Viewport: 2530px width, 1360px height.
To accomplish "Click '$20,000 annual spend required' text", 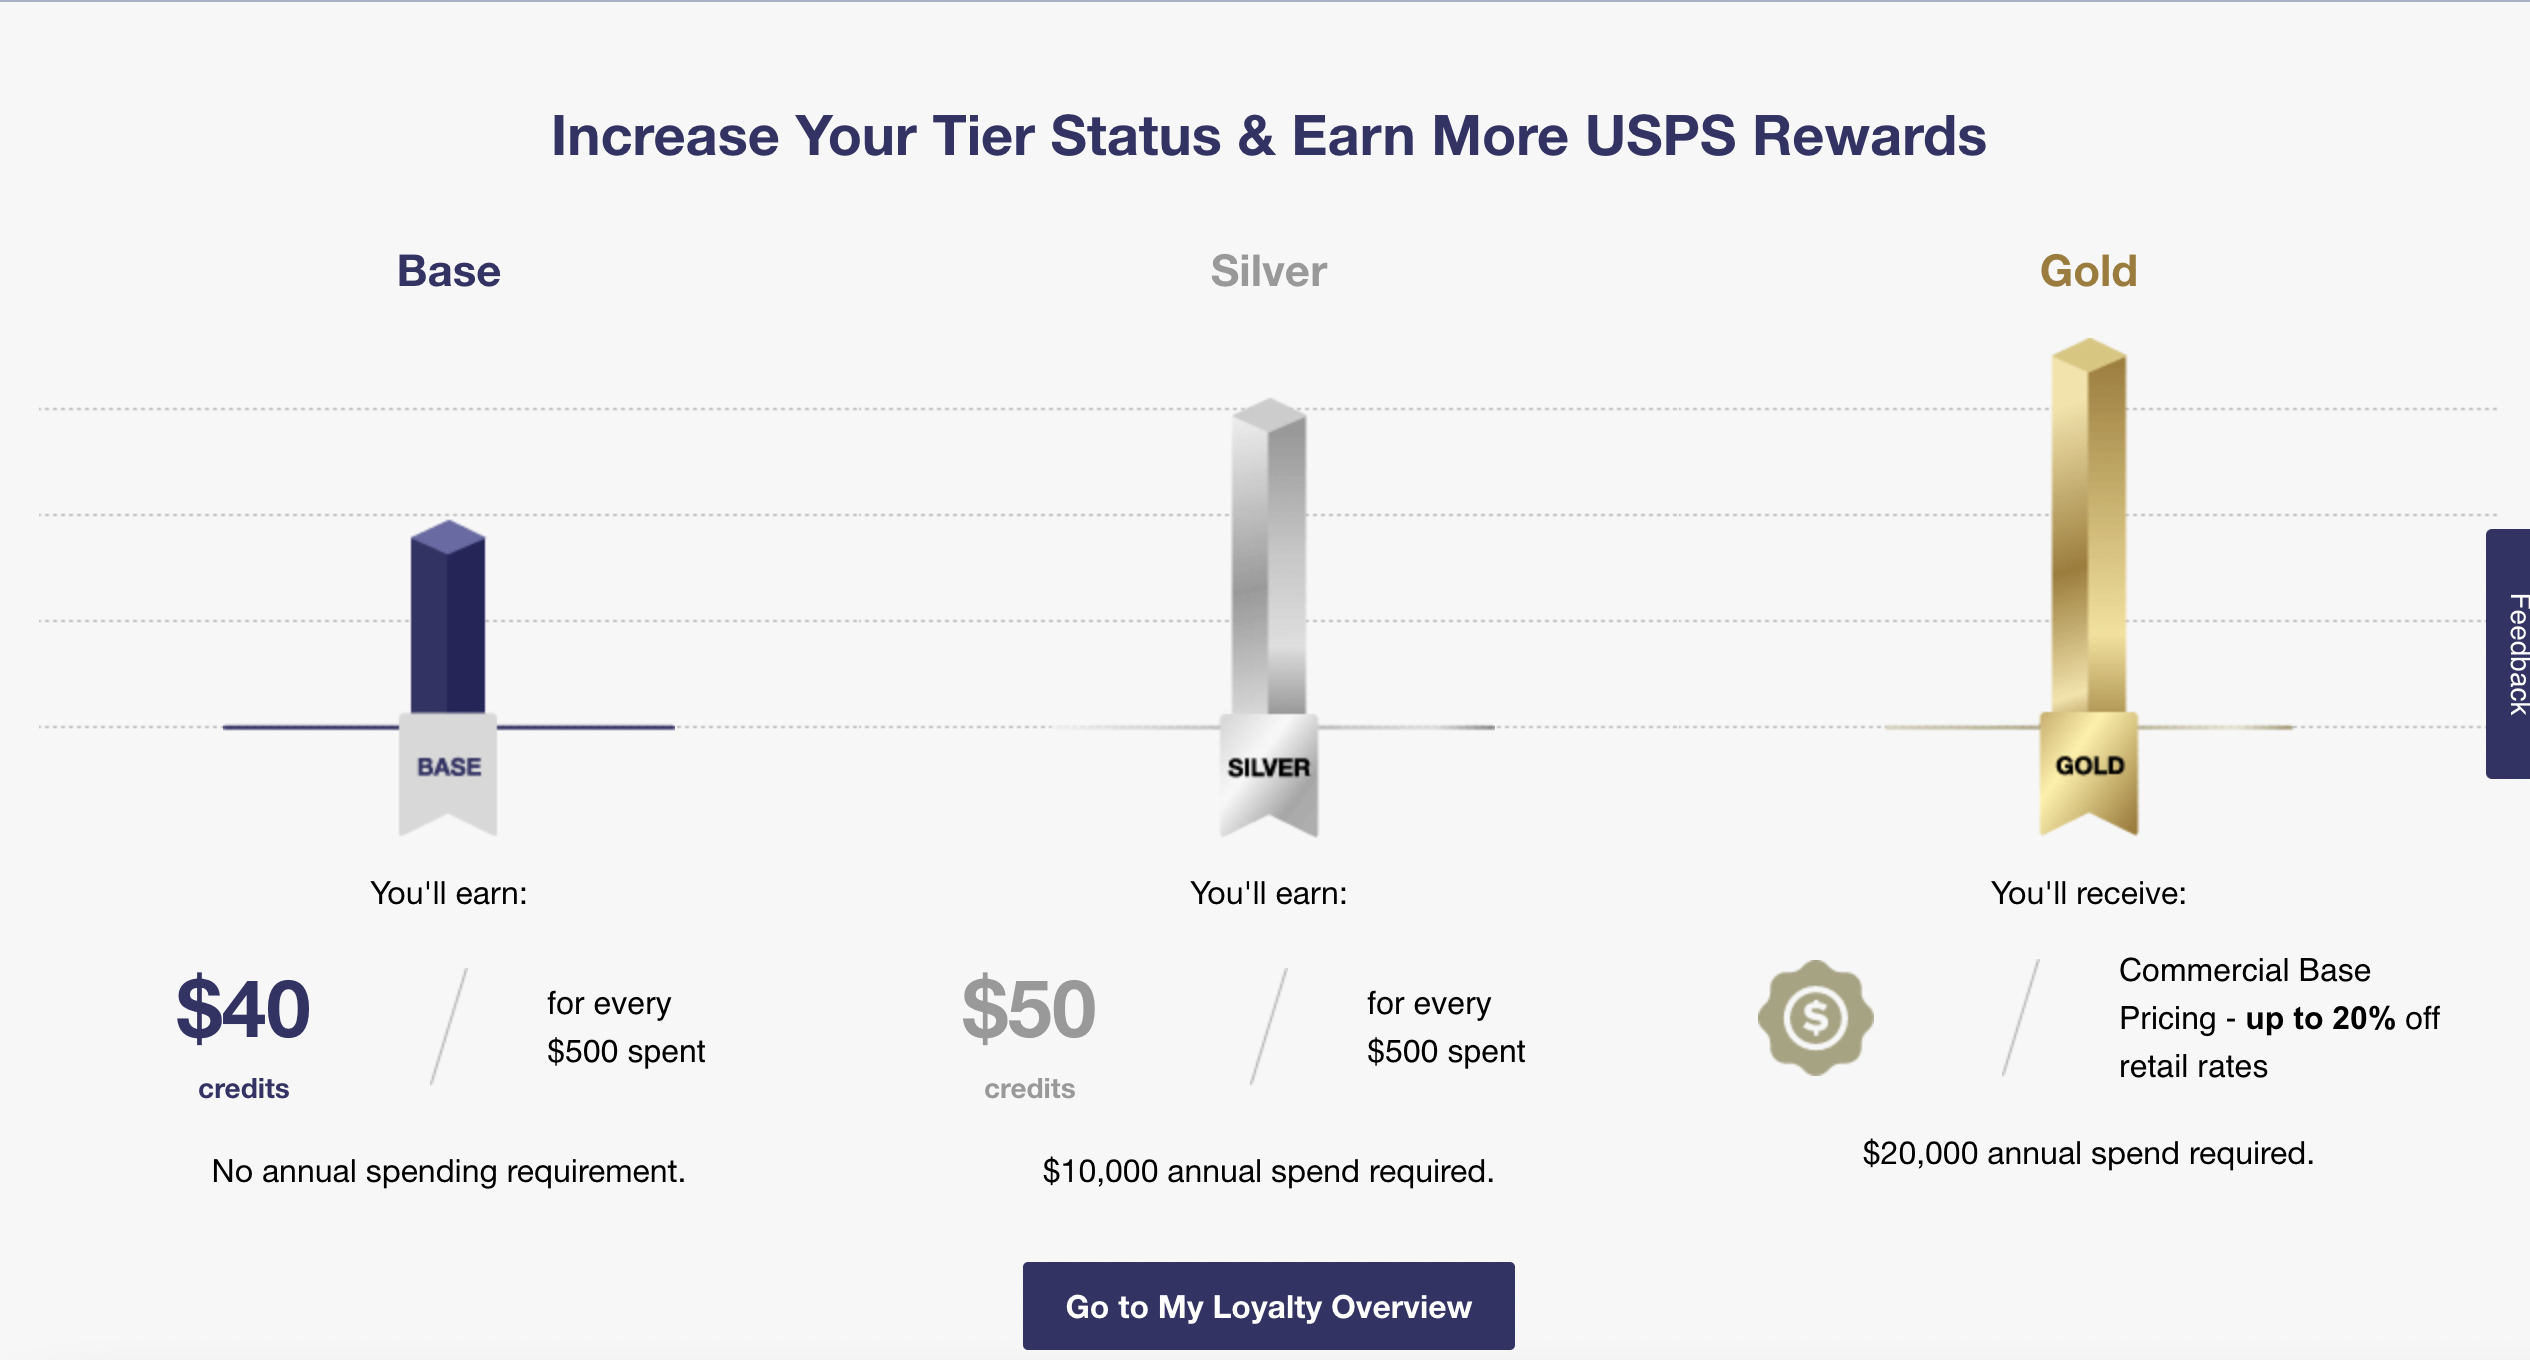I will click(2088, 1153).
